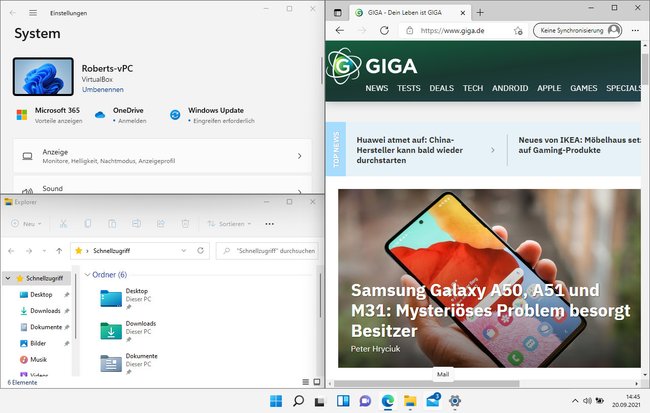The image size is (650, 413).
Task: Open Task View on the taskbar
Action: pyautogui.click(x=320, y=401)
